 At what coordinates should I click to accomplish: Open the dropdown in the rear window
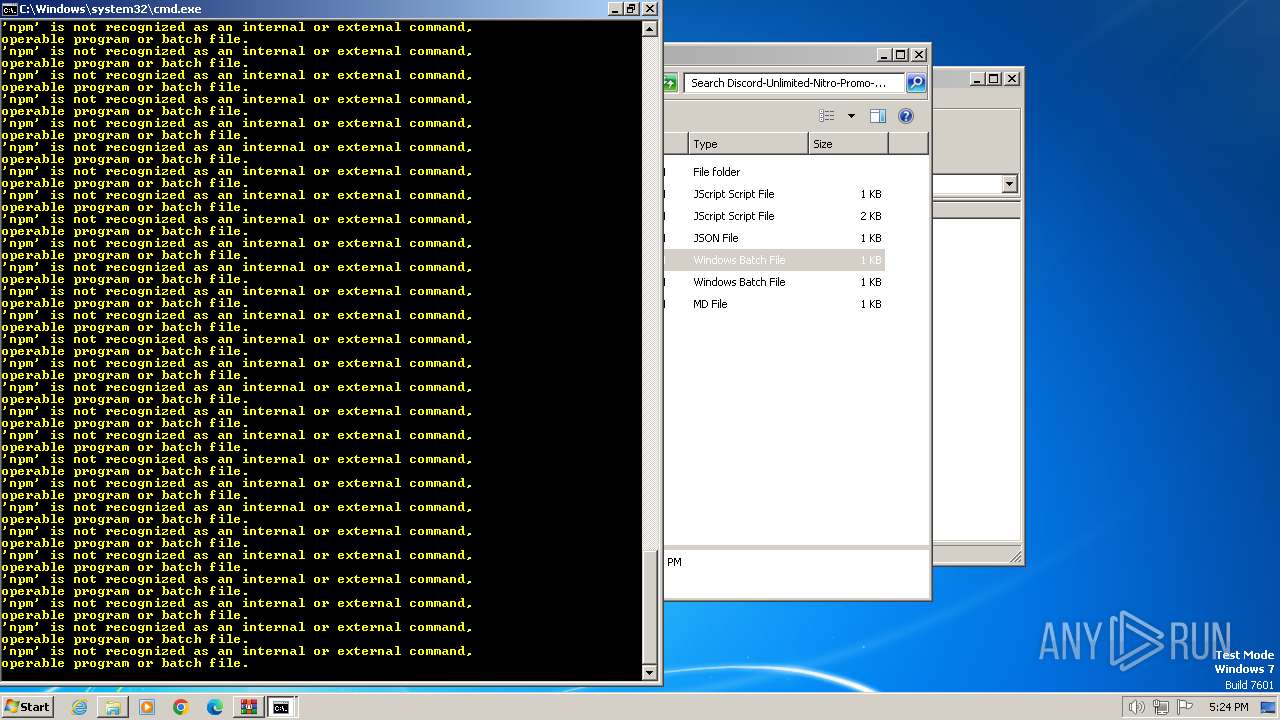pyautogui.click(x=1009, y=184)
